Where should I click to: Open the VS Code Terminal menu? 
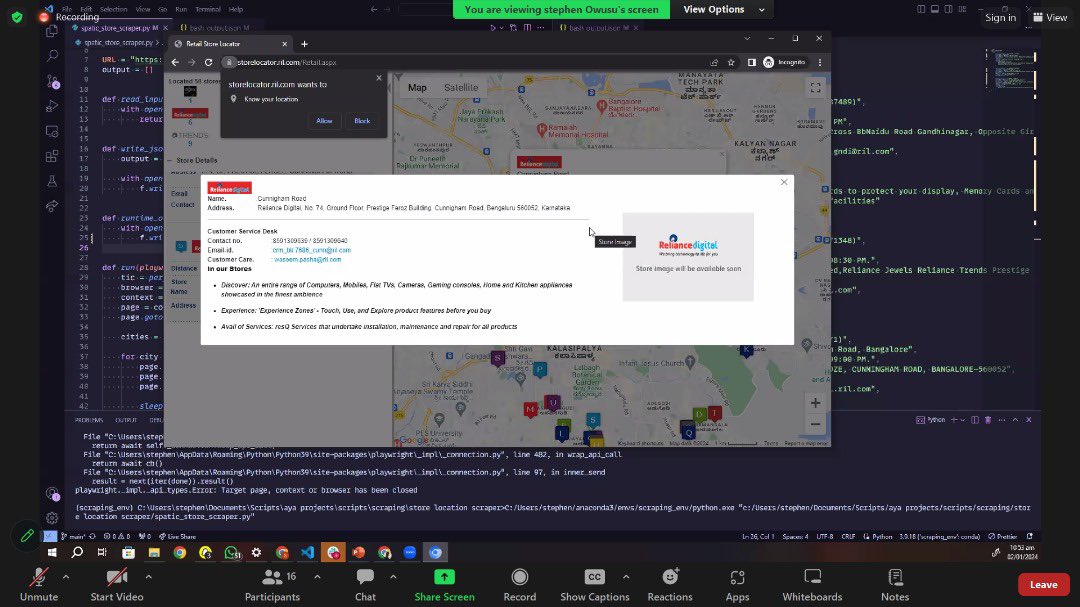point(207,10)
